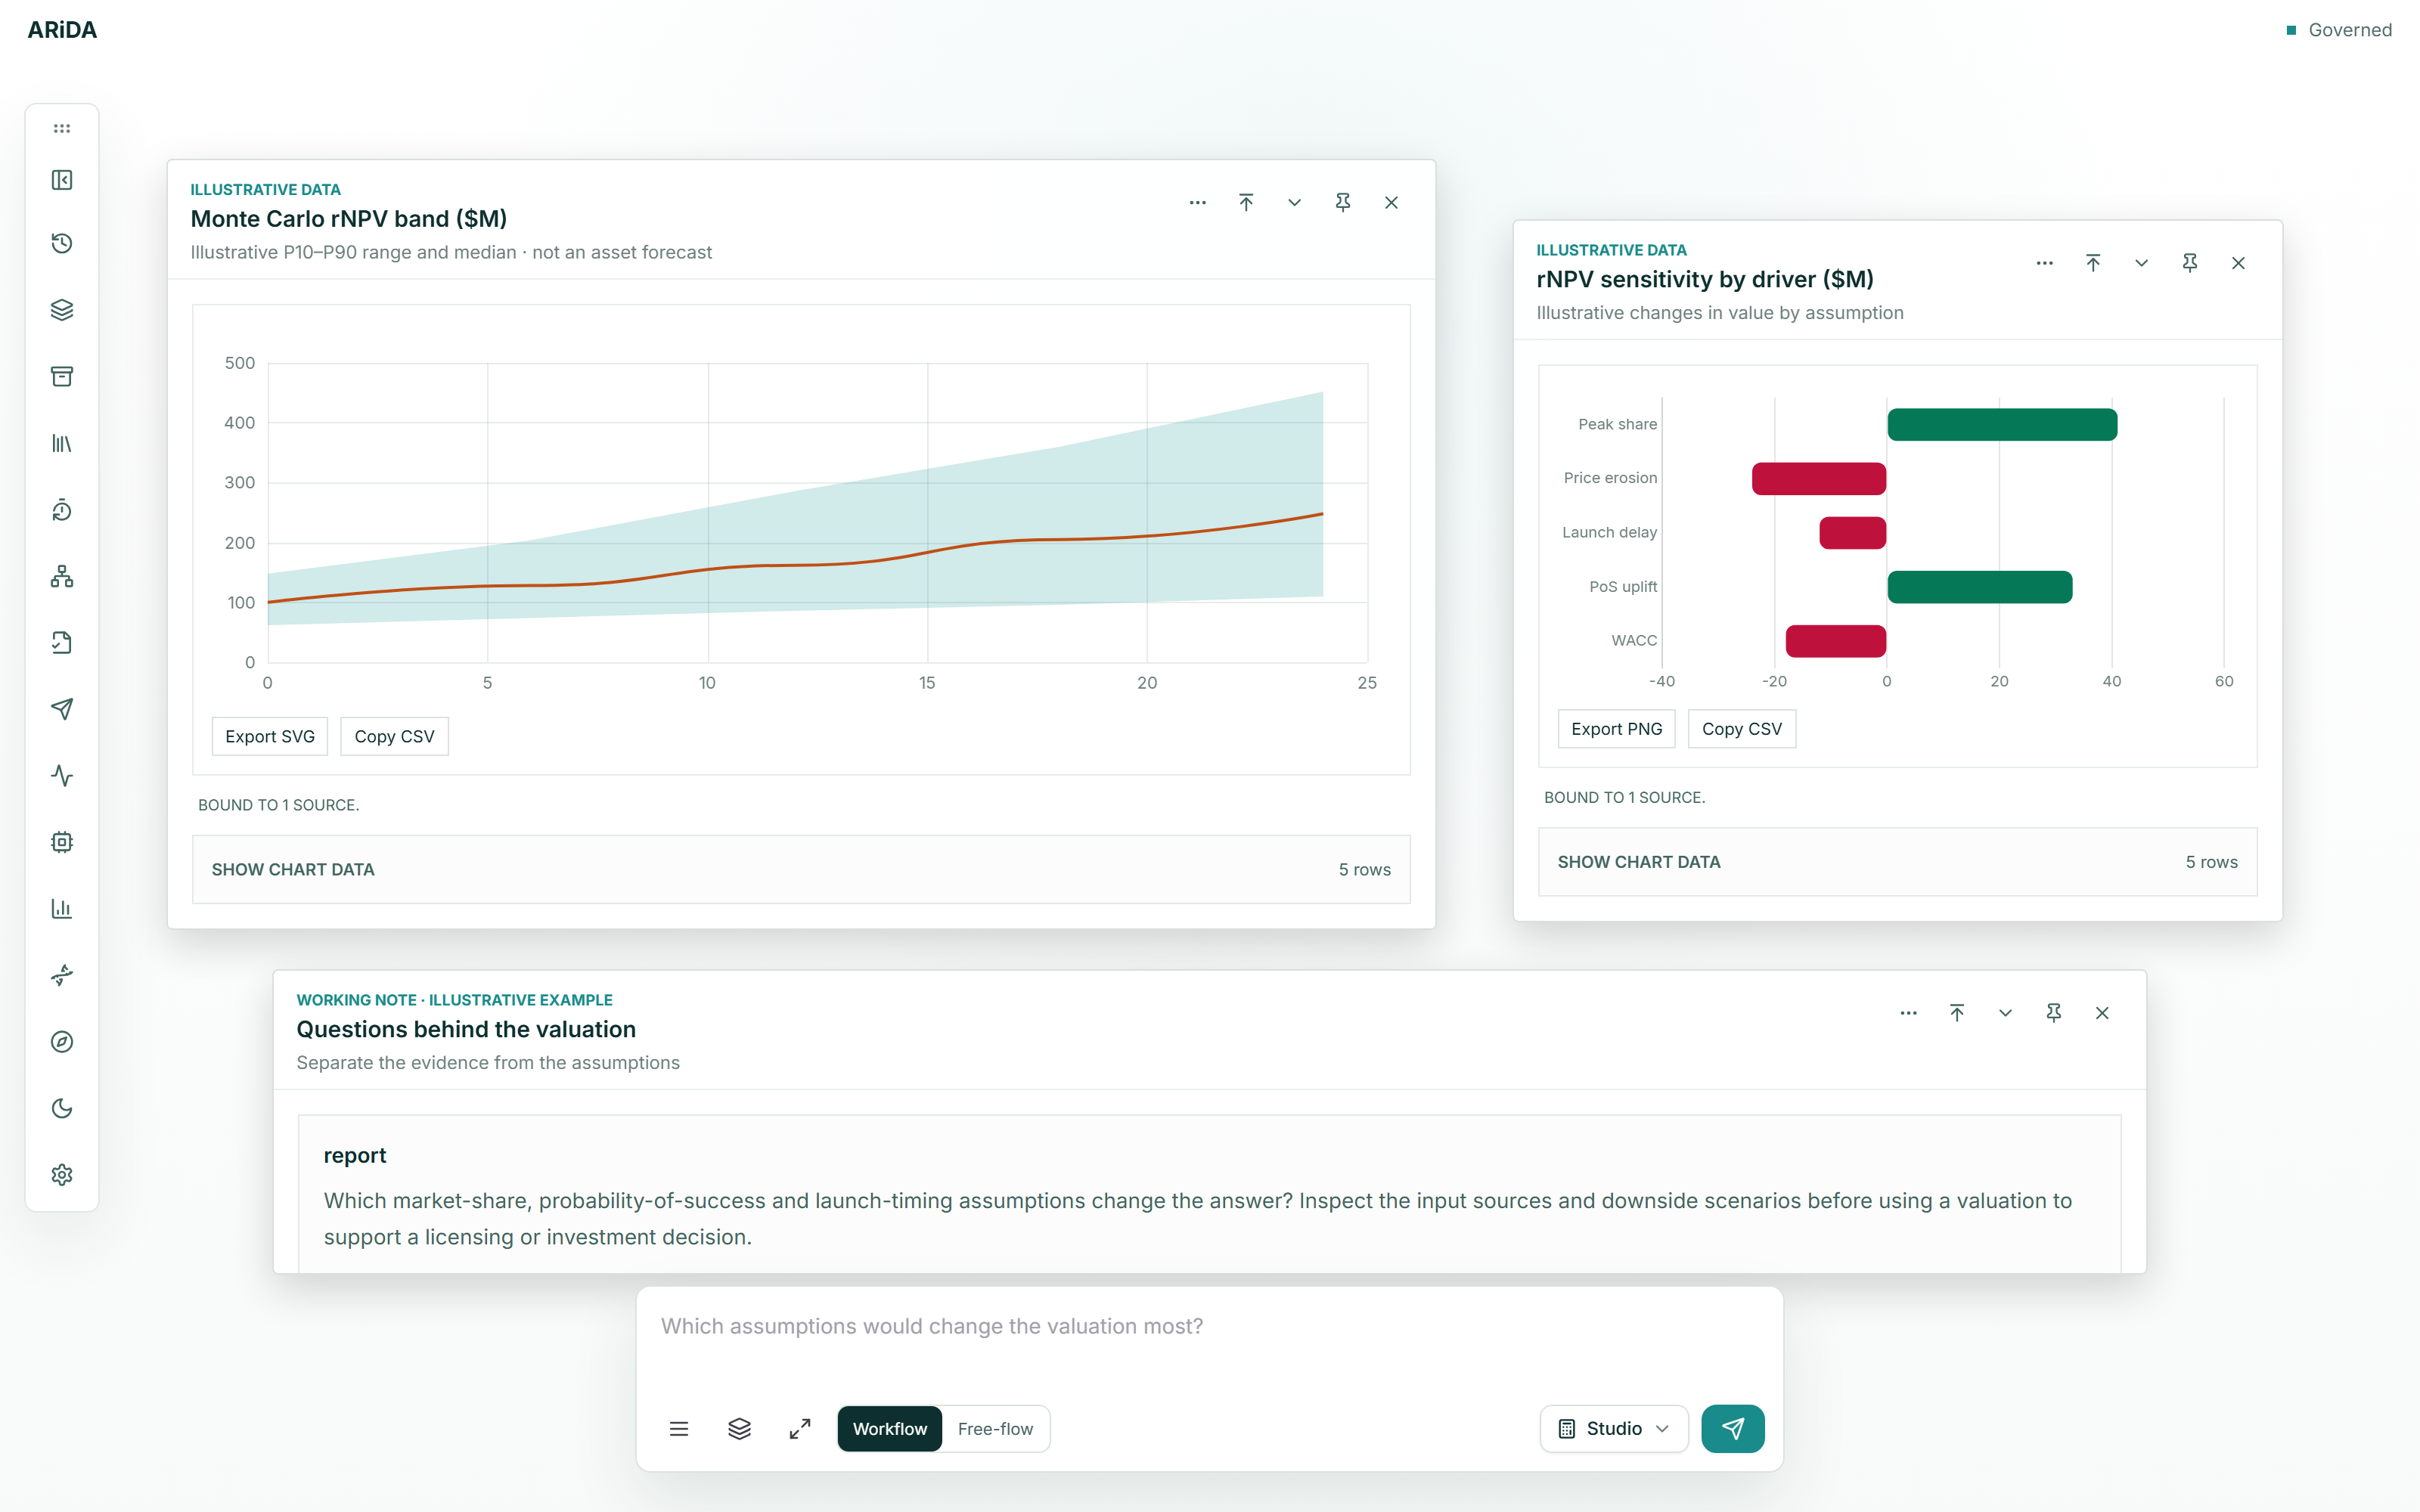Expand Show Chart Data in sensitivity card
2420x1512 pixels.
click(1897, 862)
